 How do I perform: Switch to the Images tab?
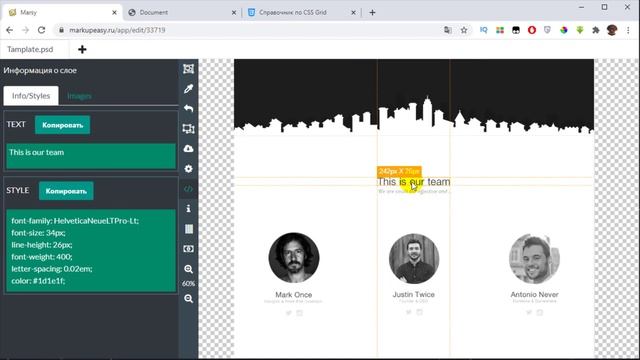79,96
